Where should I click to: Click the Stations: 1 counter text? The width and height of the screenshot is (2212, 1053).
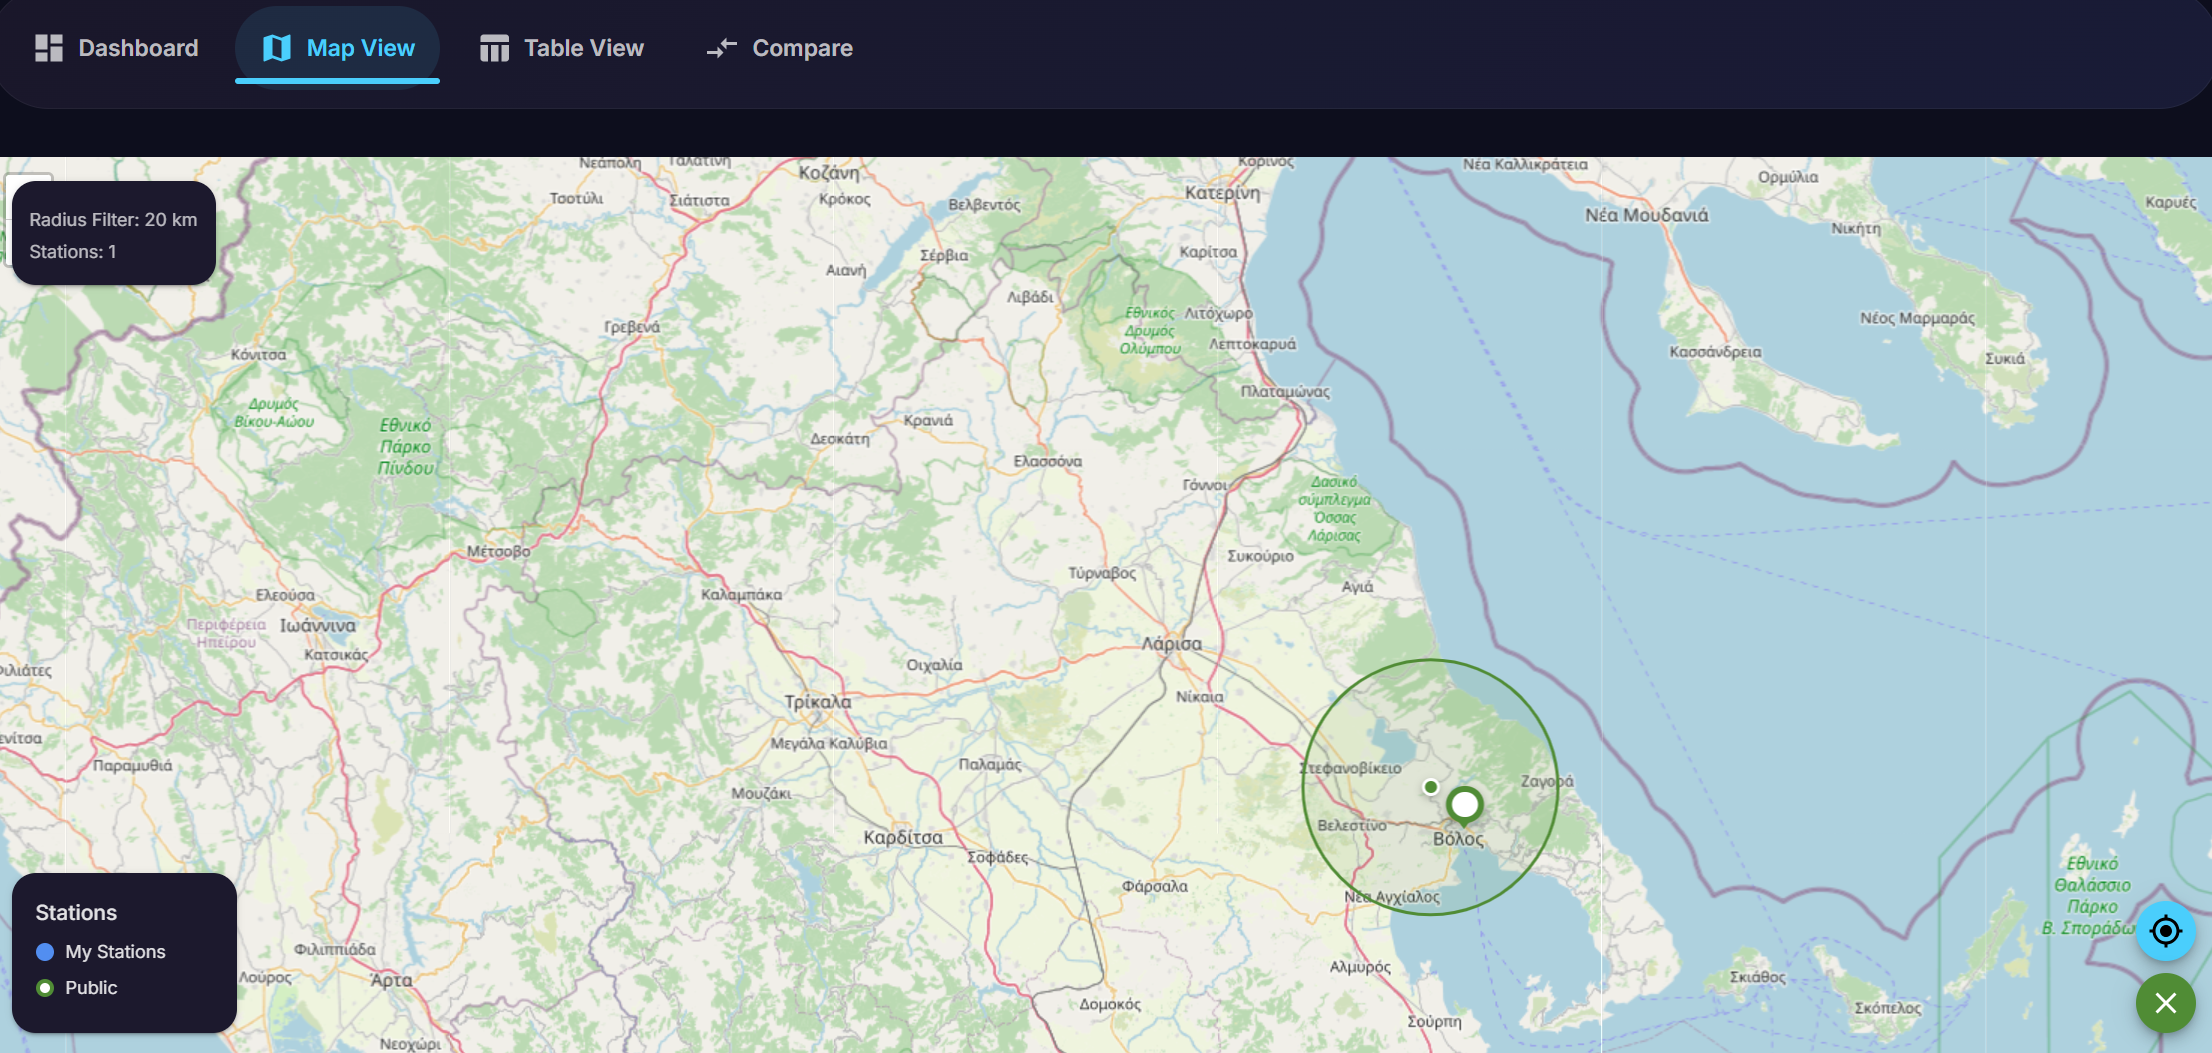pyautogui.click(x=72, y=251)
